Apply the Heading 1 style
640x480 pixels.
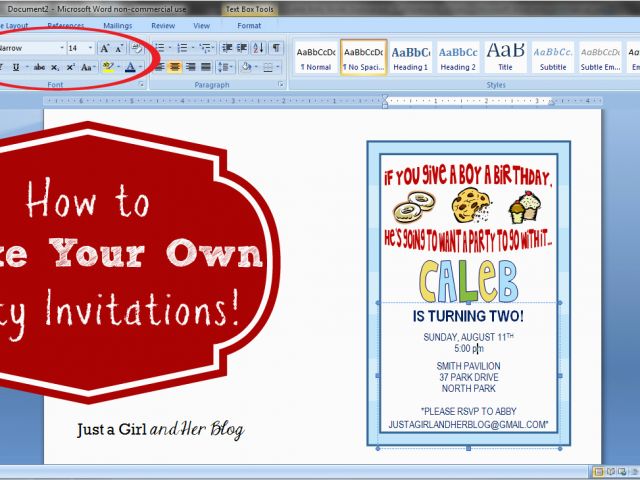click(410, 56)
